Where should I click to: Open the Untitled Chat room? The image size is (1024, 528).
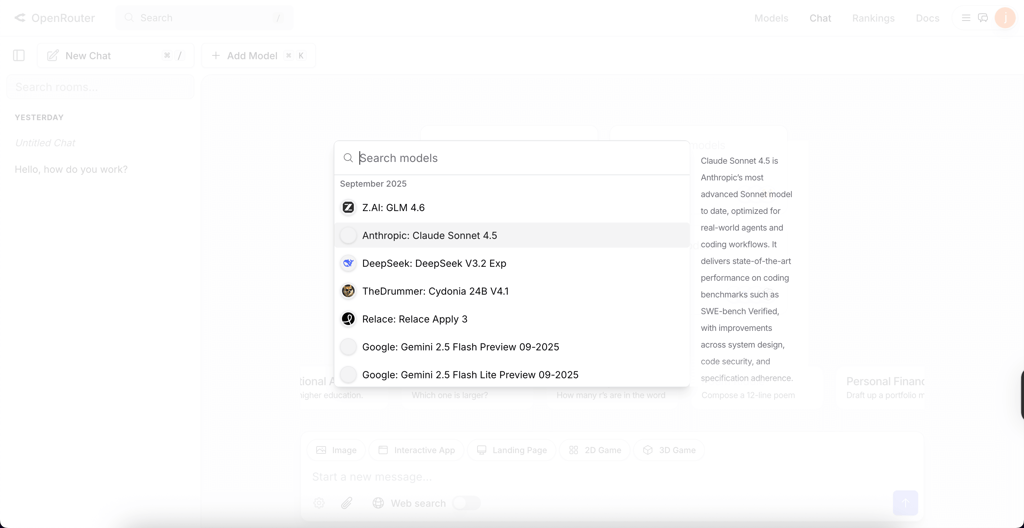point(45,142)
